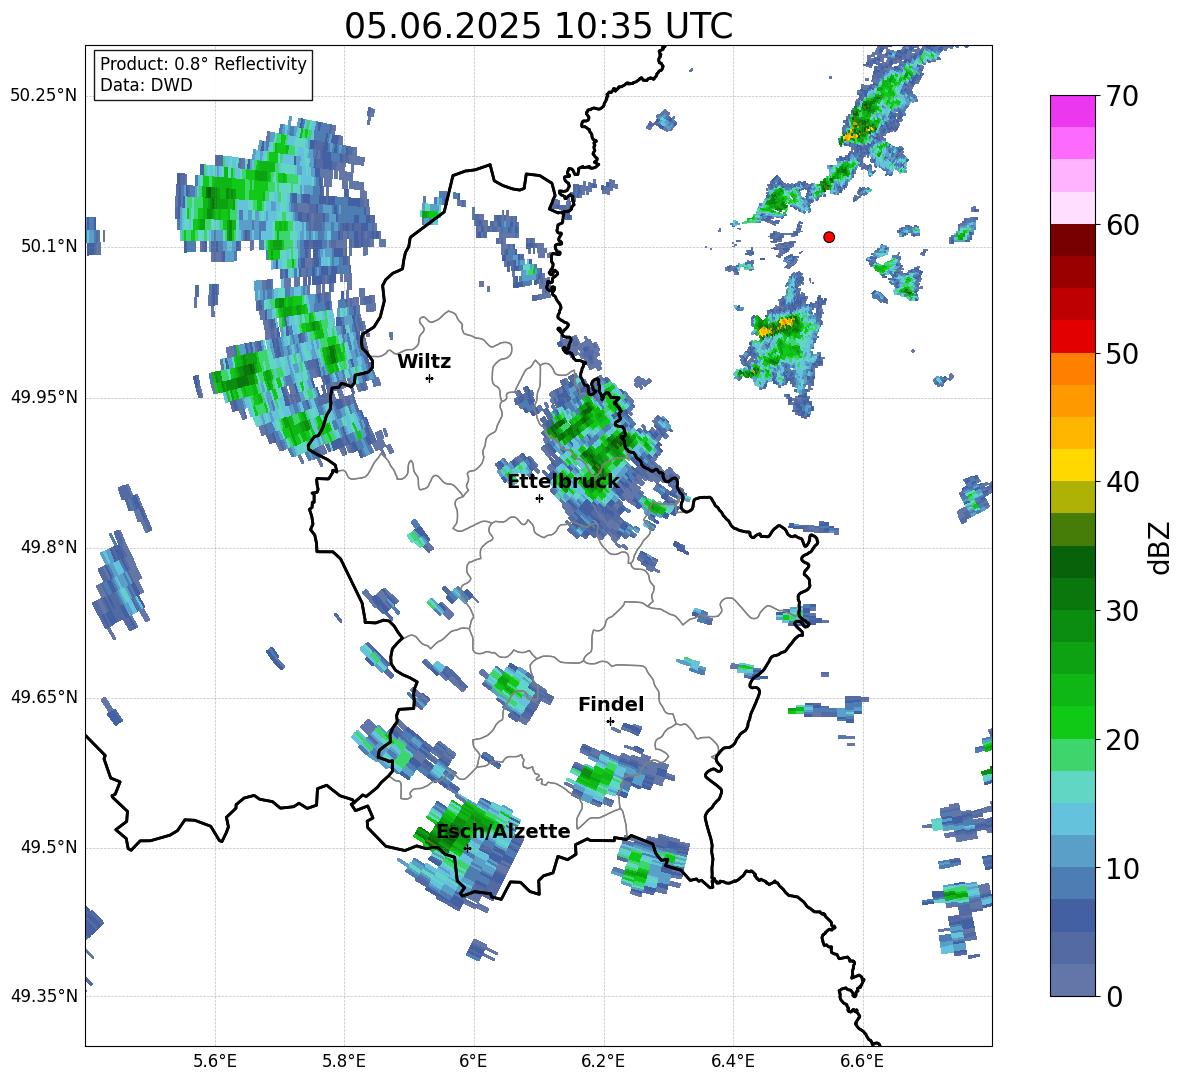The image size is (1184, 1081).
Task: Click the 0 value on the colorbar
Action: tap(1114, 996)
